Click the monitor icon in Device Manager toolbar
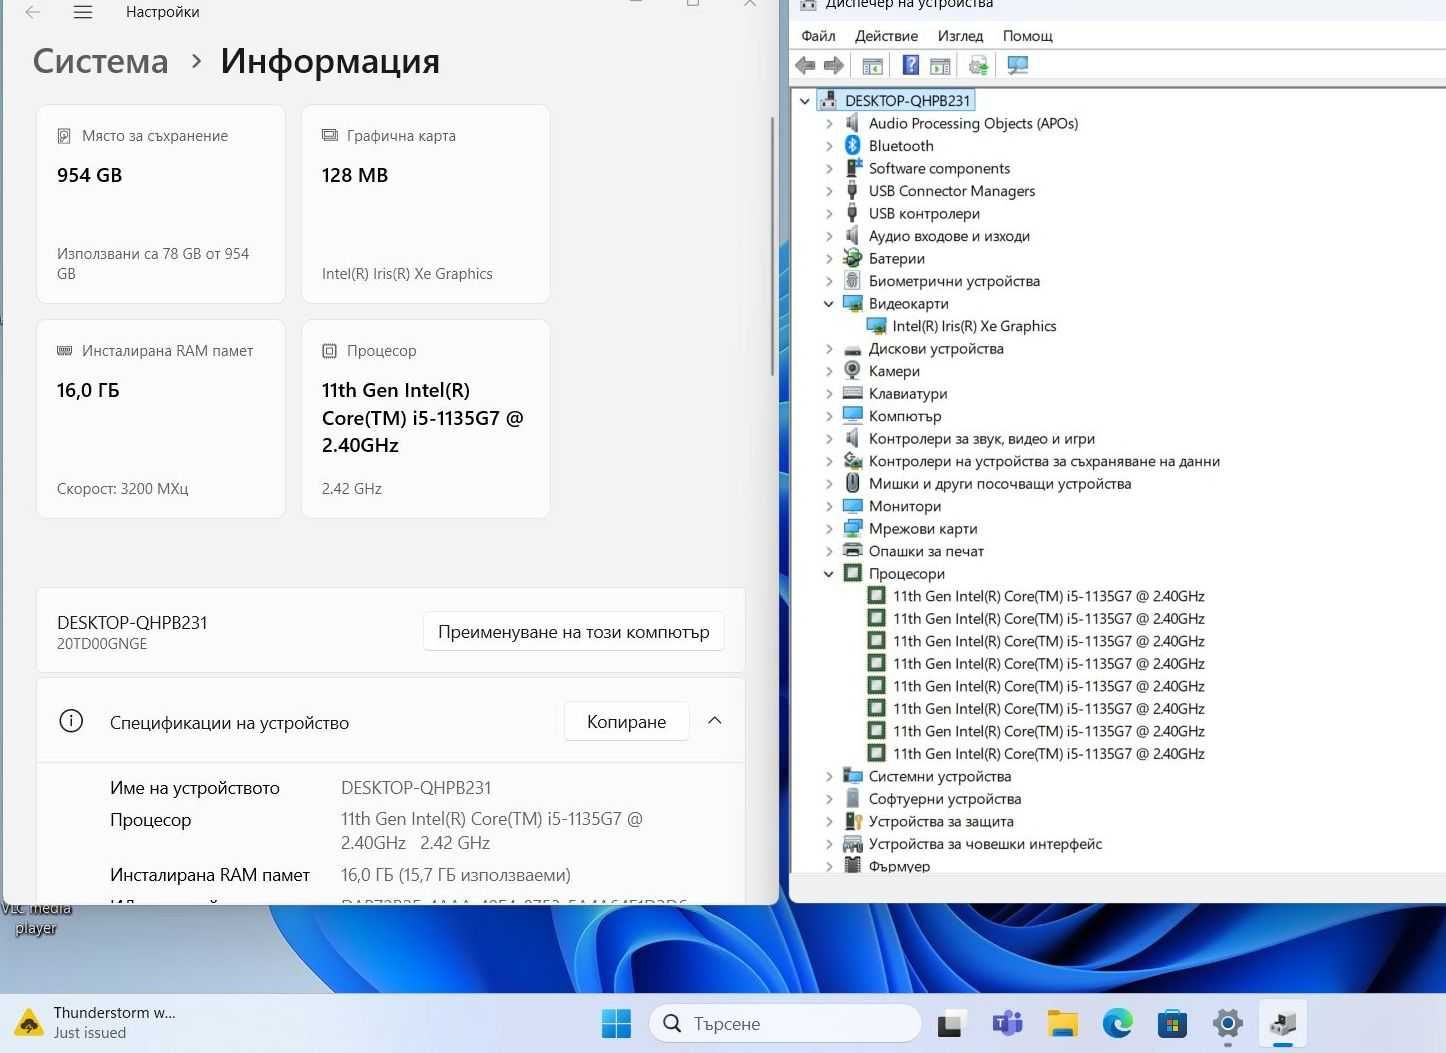Screen dimensions: 1446x1053 1017,66
